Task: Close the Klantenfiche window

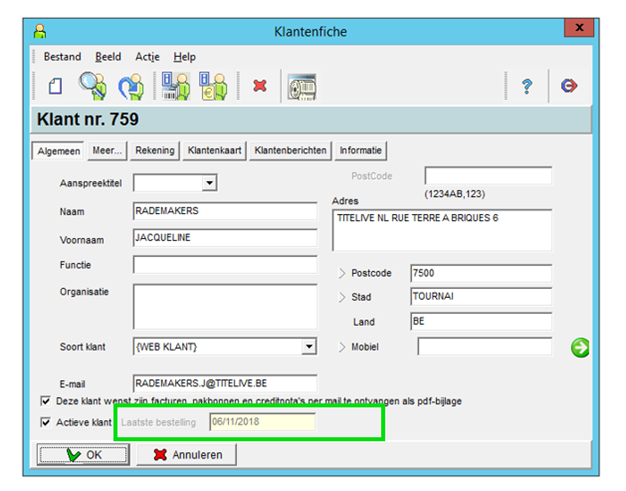Action: click(x=579, y=28)
